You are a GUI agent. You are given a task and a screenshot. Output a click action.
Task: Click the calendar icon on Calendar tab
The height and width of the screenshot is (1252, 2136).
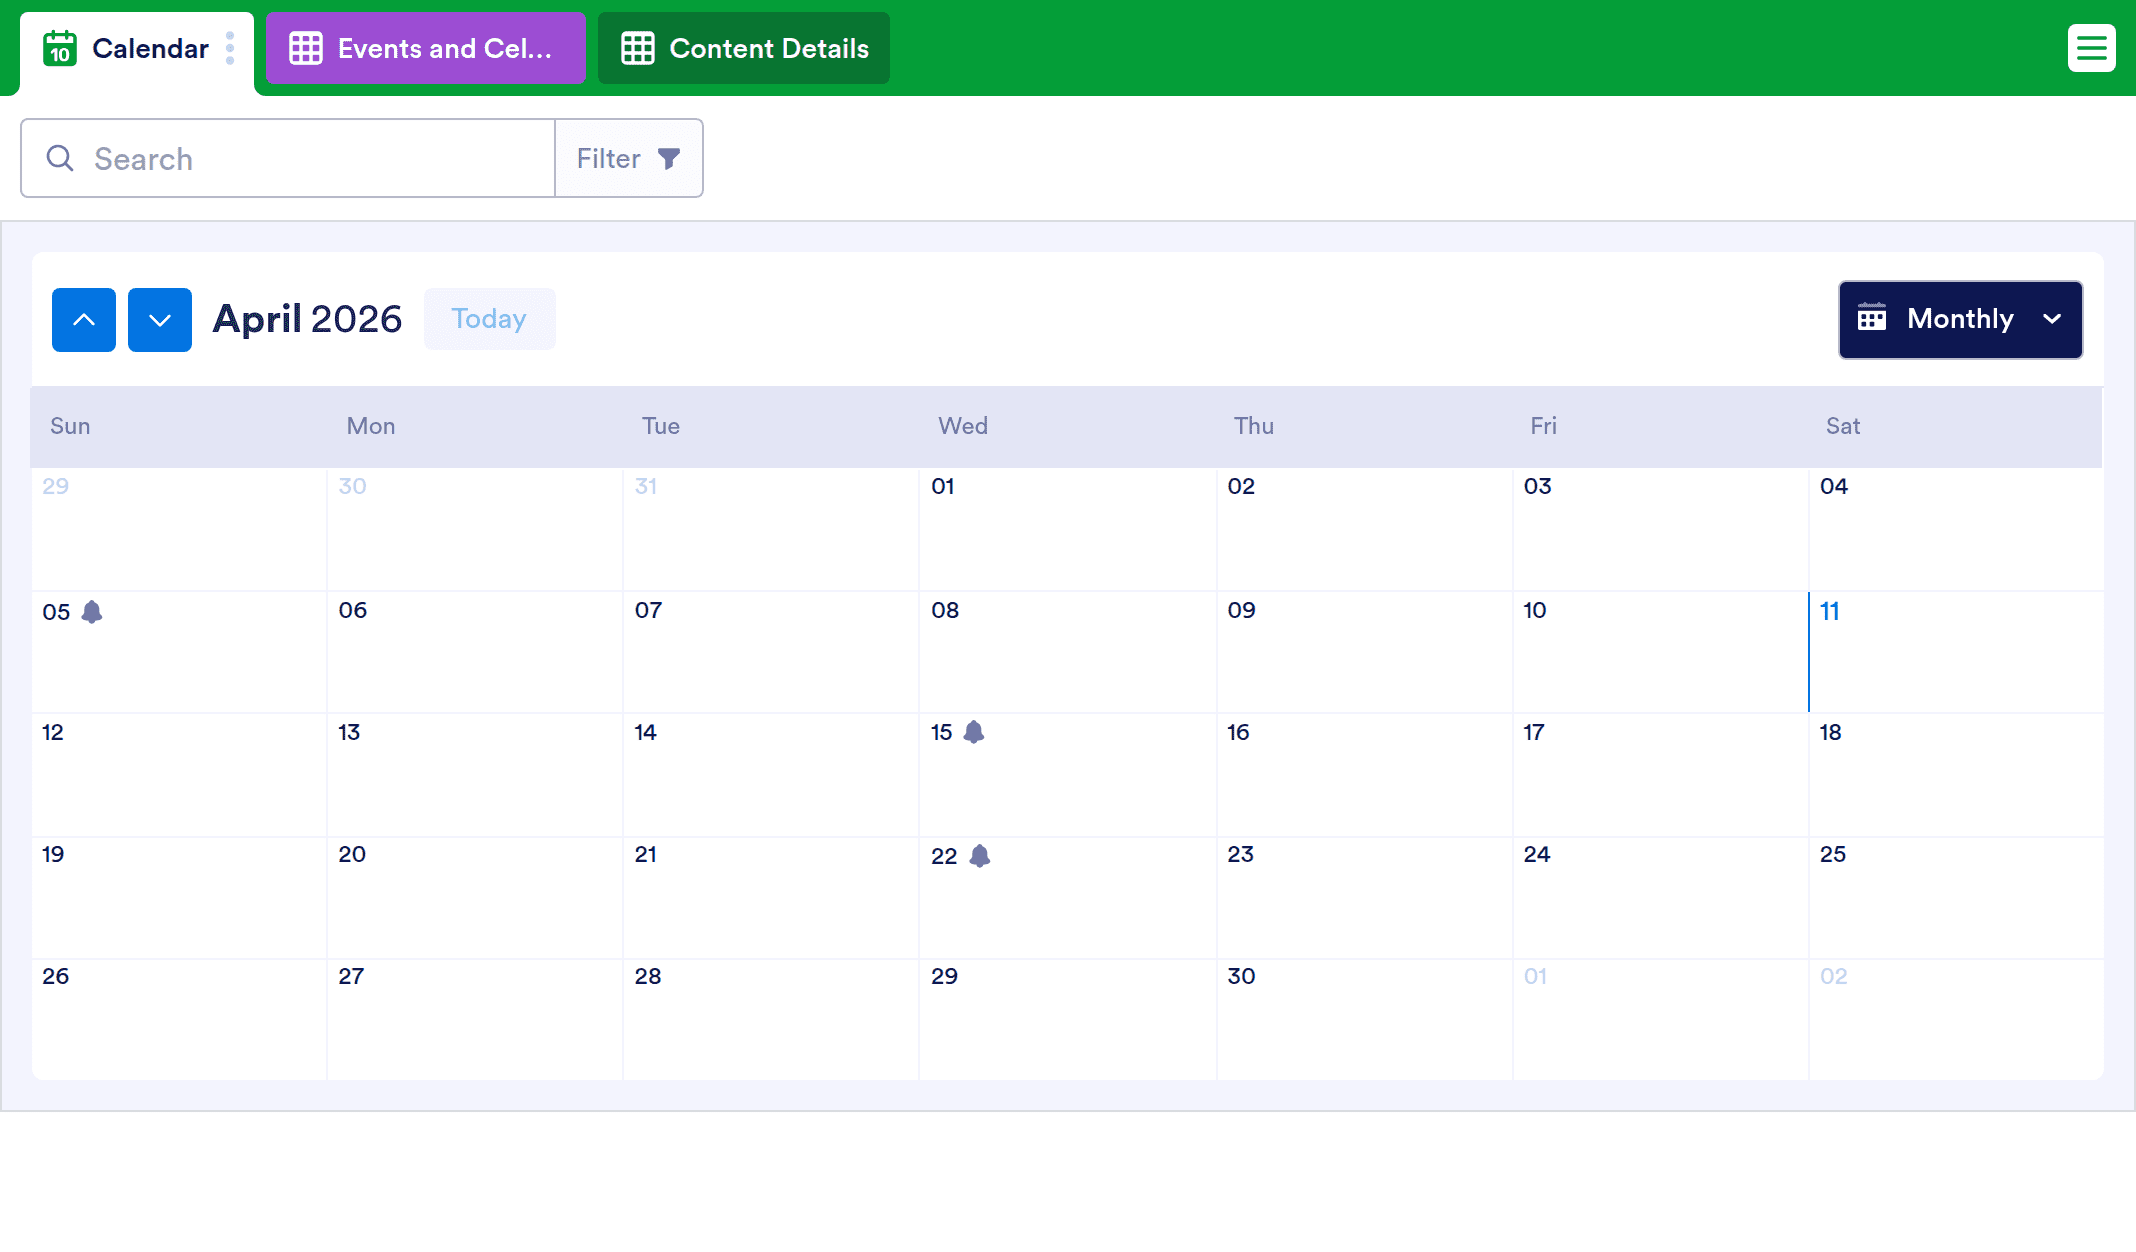(60, 48)
